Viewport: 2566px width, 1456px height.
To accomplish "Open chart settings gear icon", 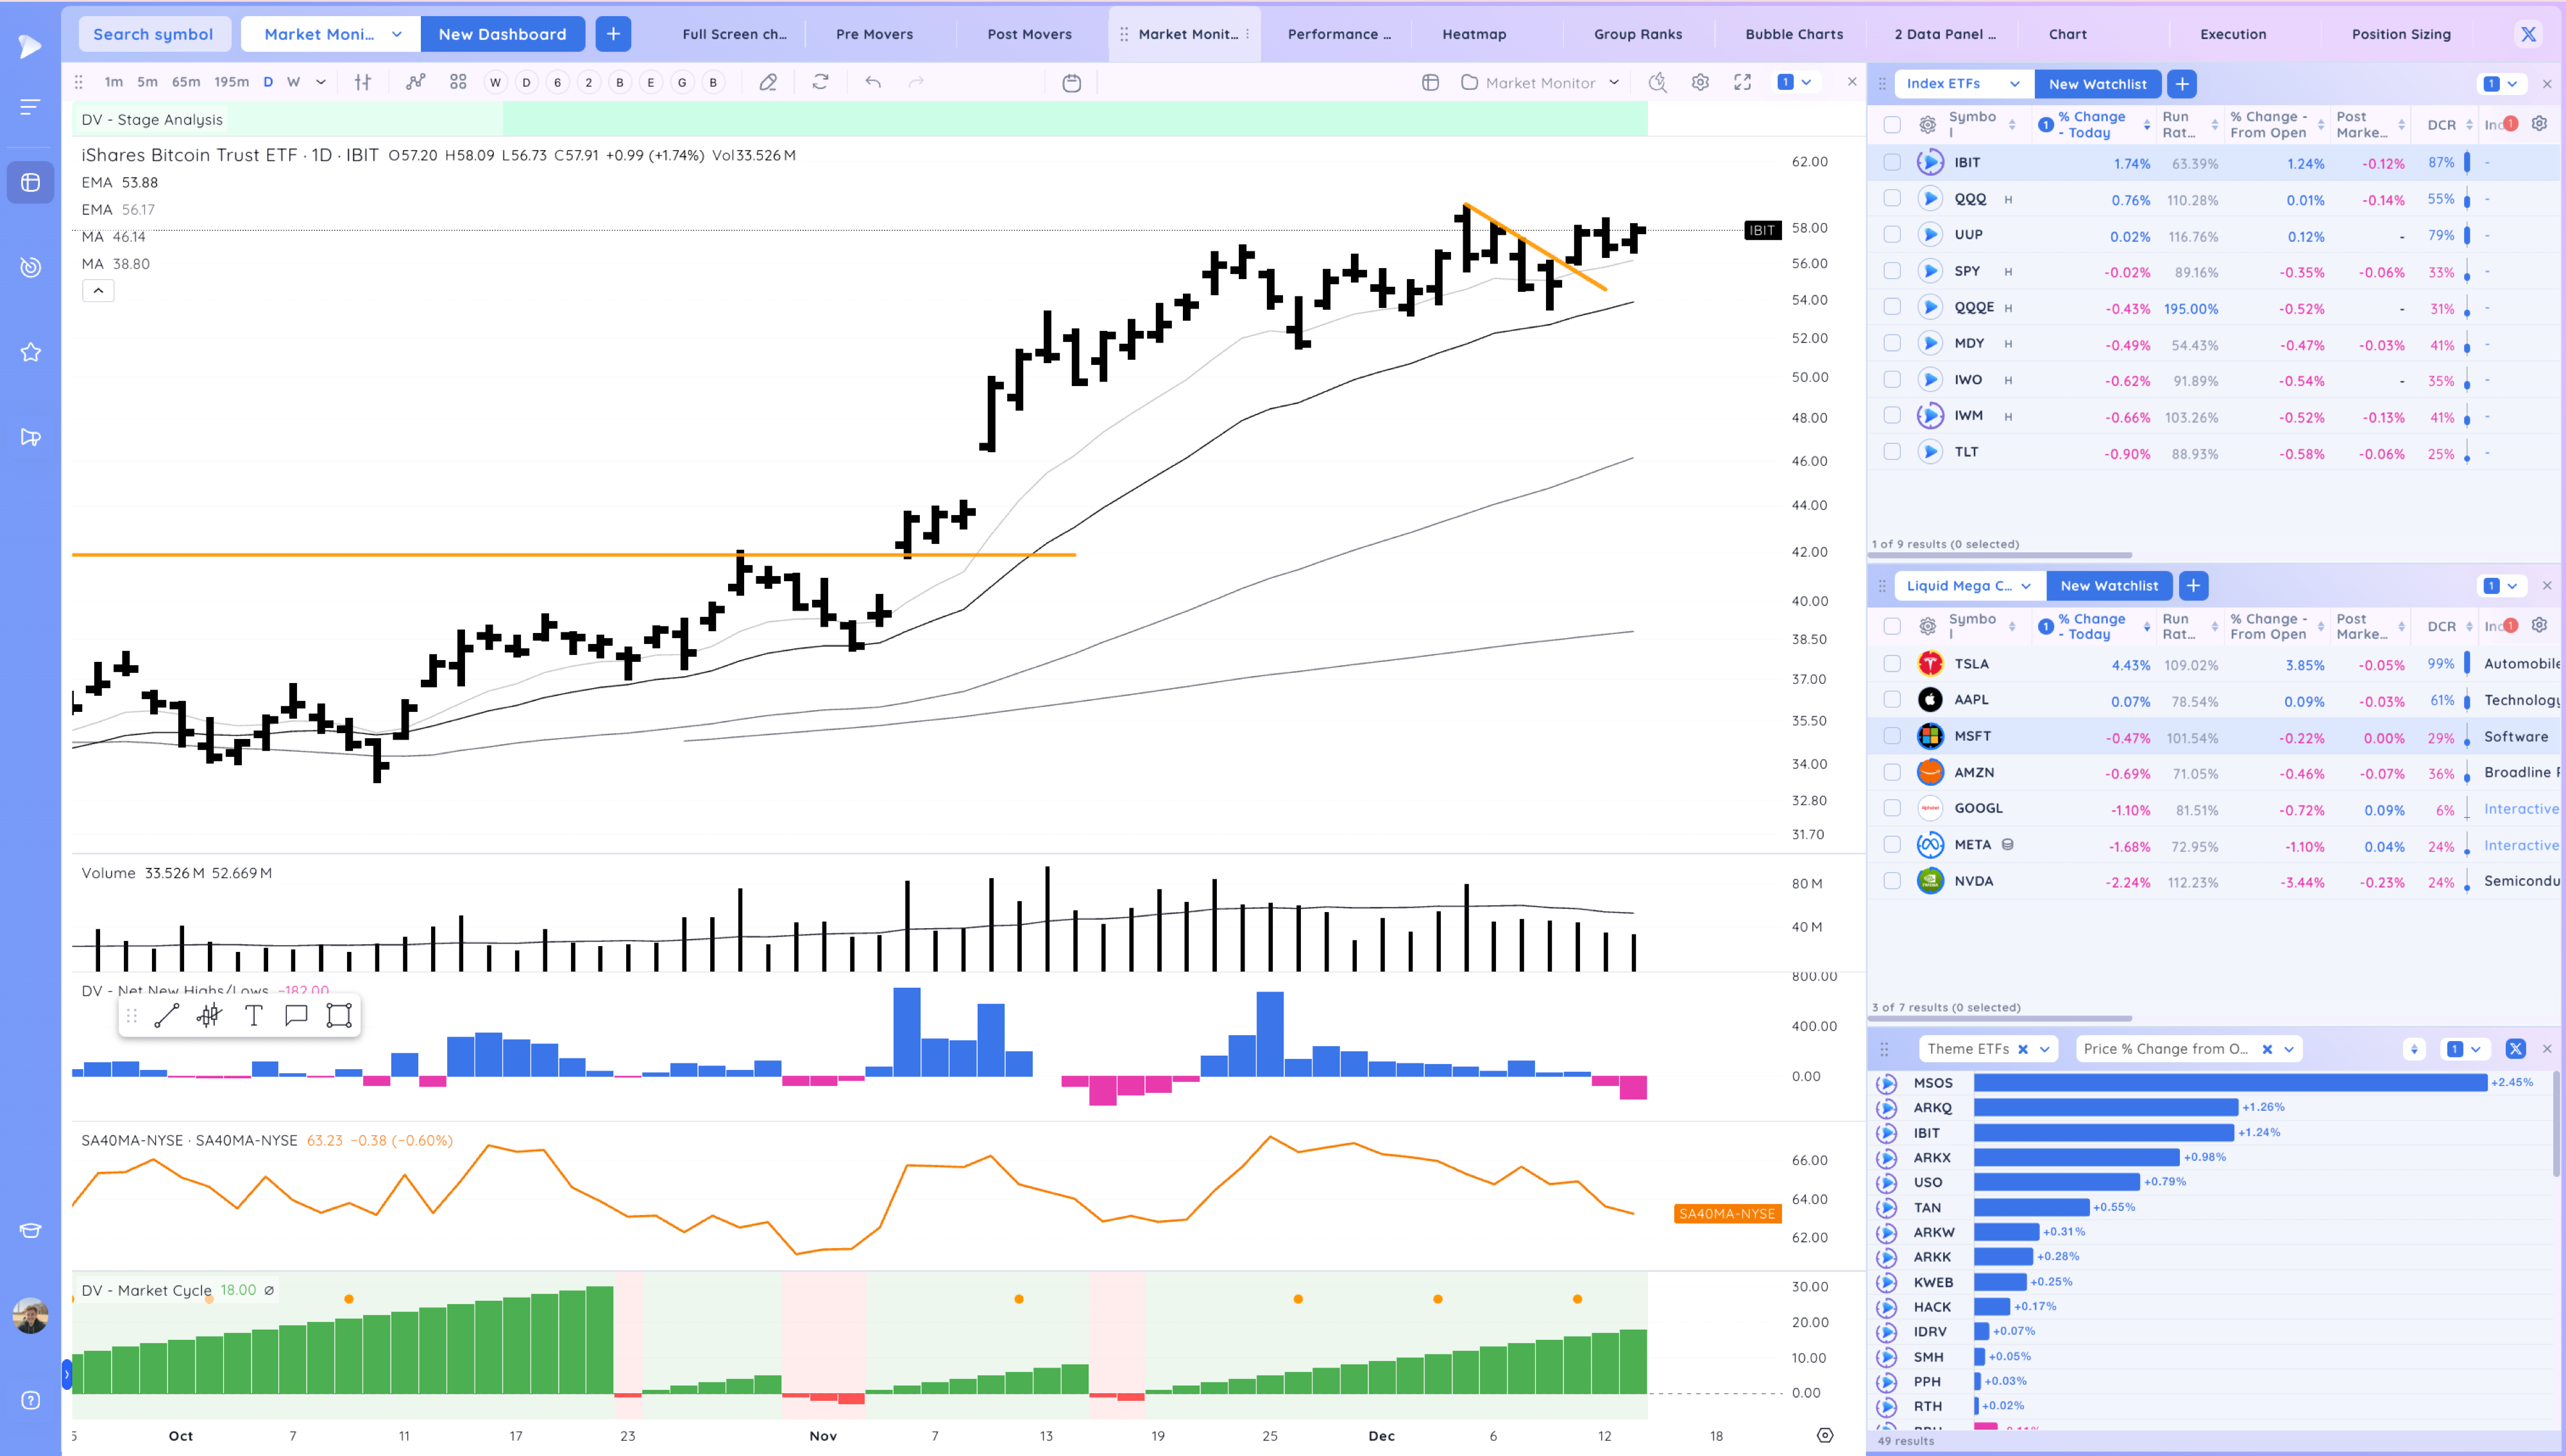I will pos(1700,82).
